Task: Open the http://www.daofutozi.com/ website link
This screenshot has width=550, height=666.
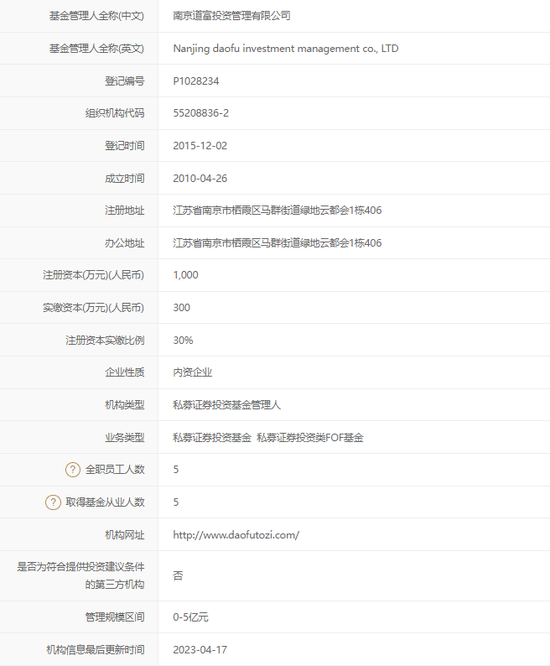Action: (236, 535)
